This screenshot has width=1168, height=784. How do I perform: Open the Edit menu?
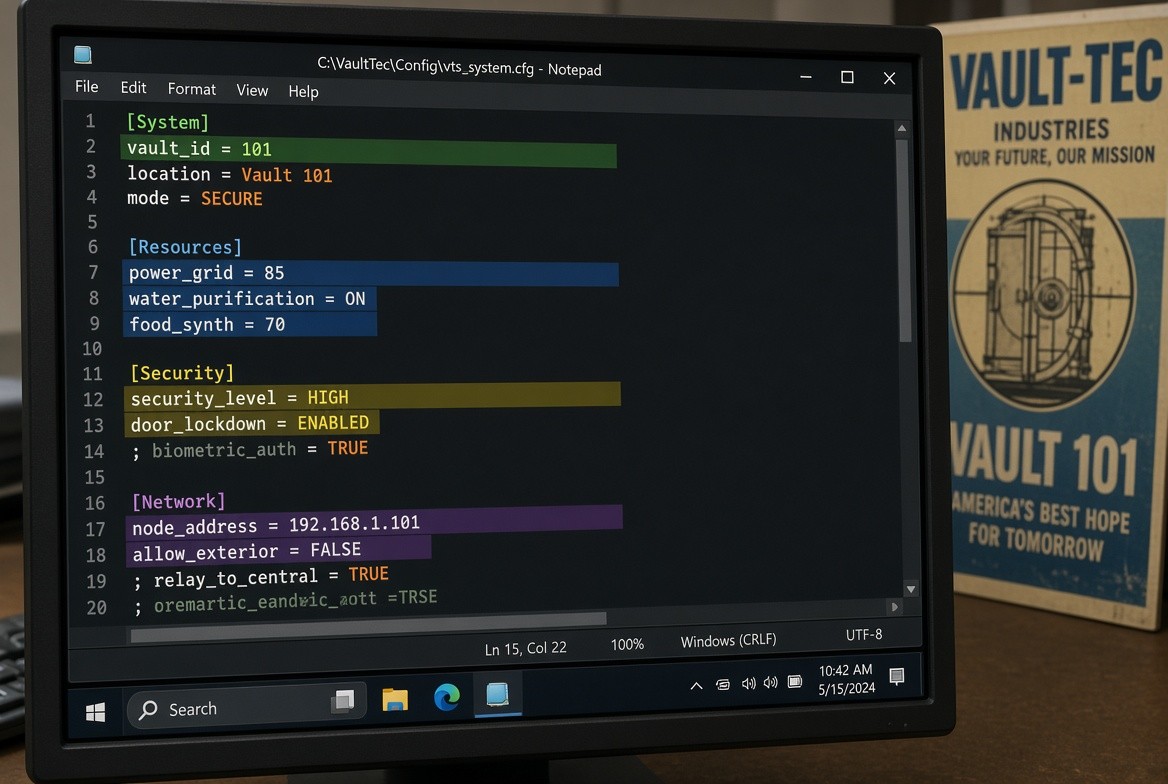133,88
